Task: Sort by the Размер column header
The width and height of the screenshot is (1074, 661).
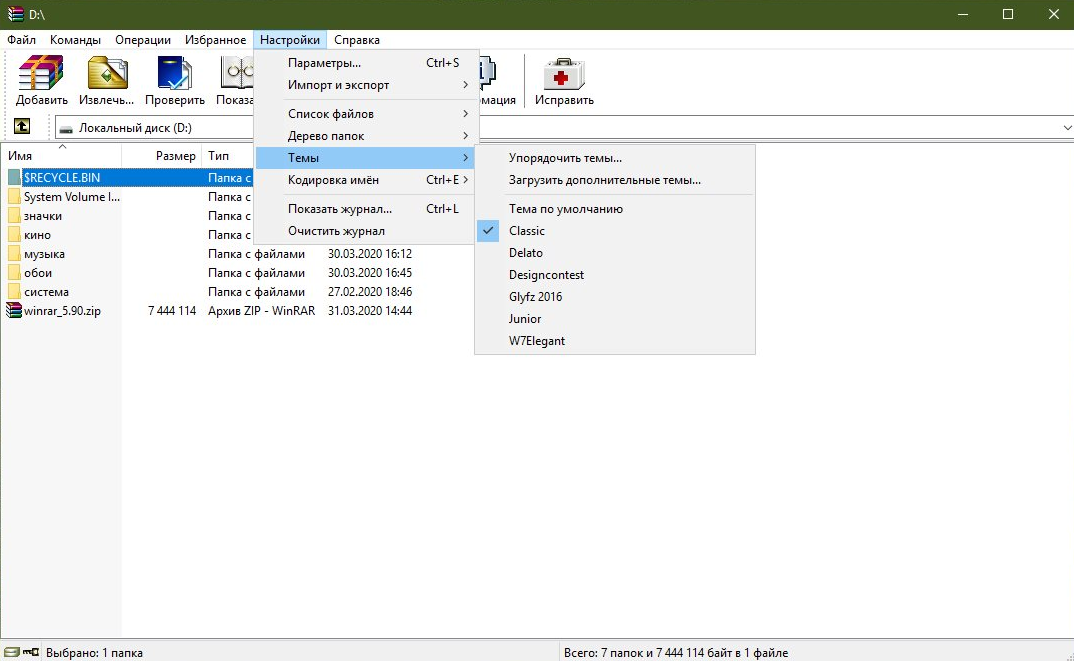Action: point(162,155)
